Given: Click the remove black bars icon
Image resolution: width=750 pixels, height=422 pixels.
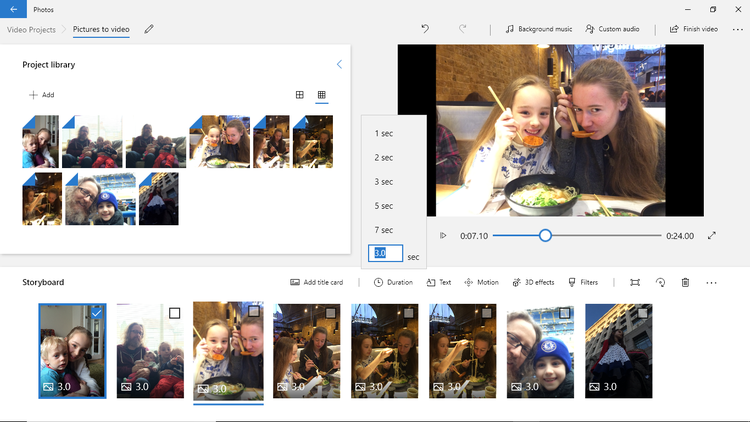Looking at the screenshot, I should click(635, 282).
